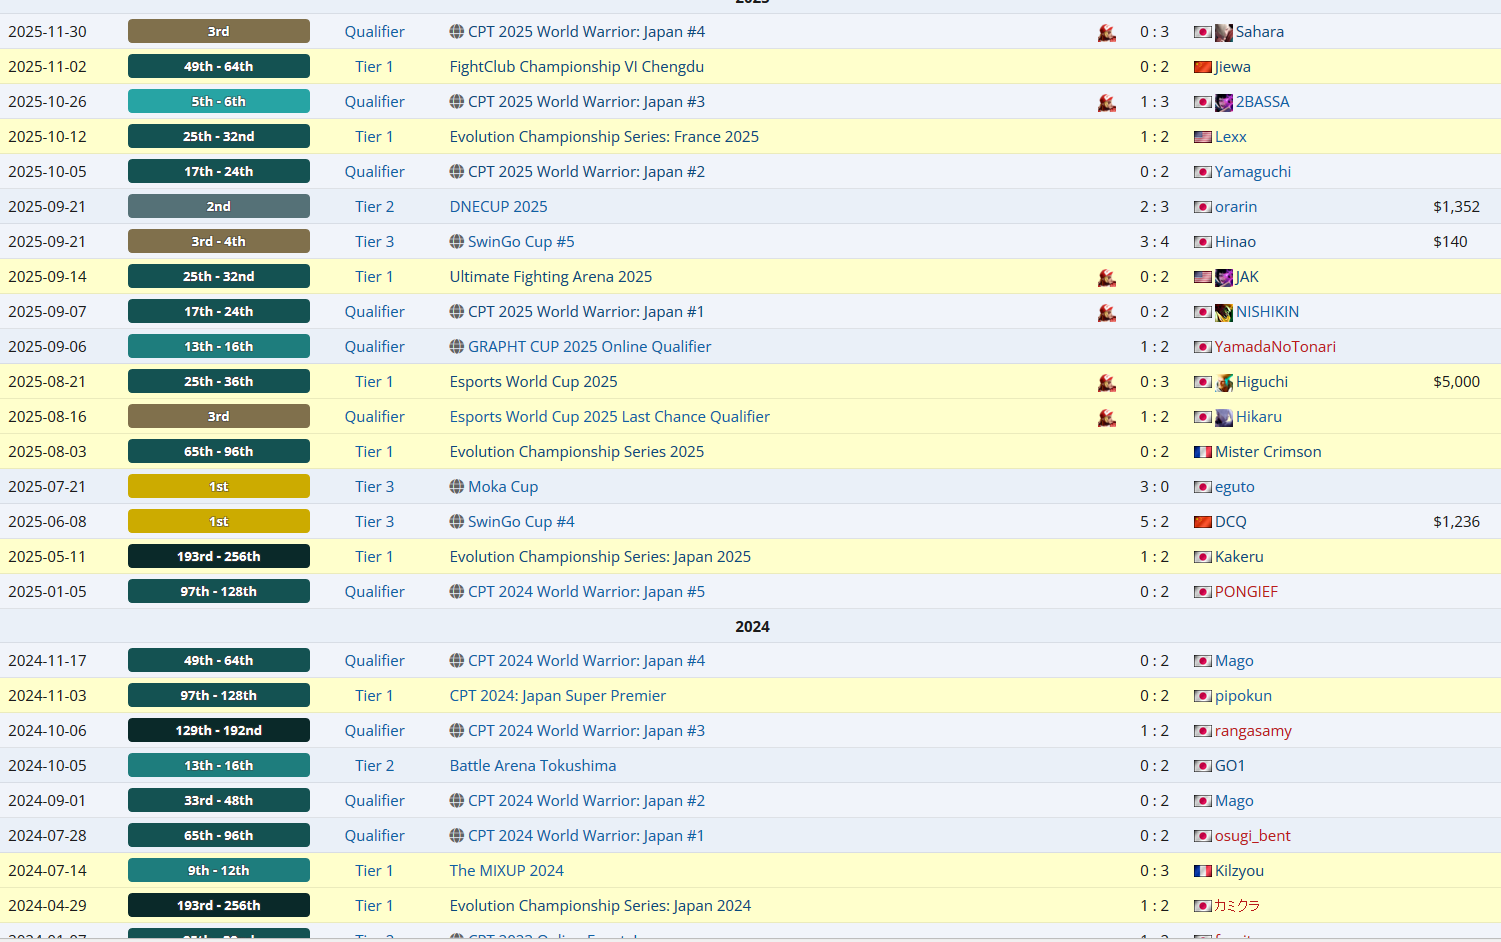Click the globe icon beside CPT 2024 World Warrior: Japan #3

point(457,731)
